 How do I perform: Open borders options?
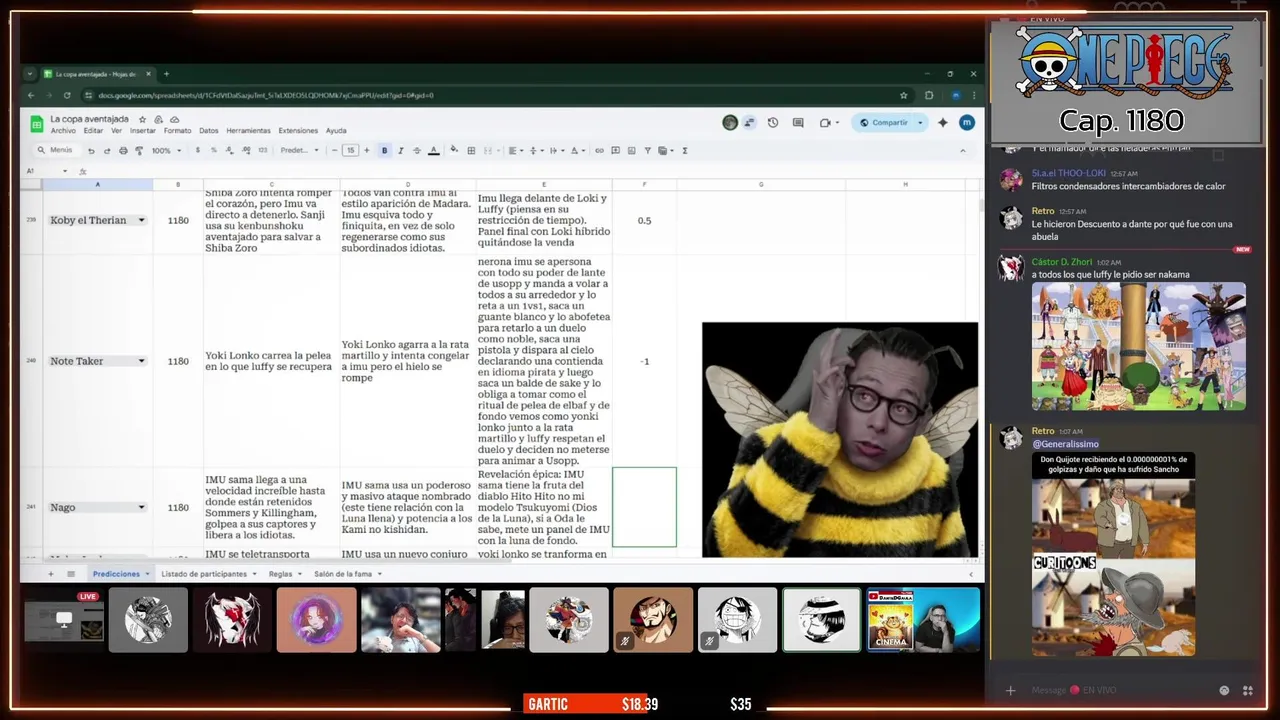471,150
